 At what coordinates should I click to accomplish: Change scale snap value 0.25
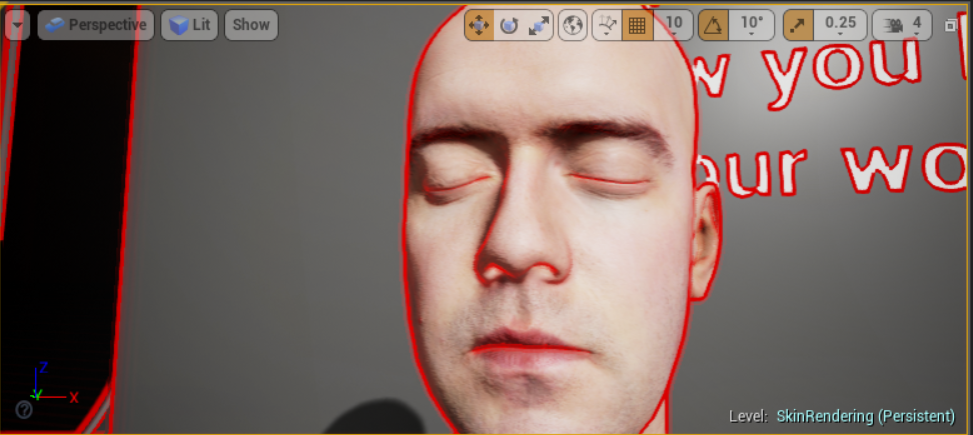click(x=840, y=25)
